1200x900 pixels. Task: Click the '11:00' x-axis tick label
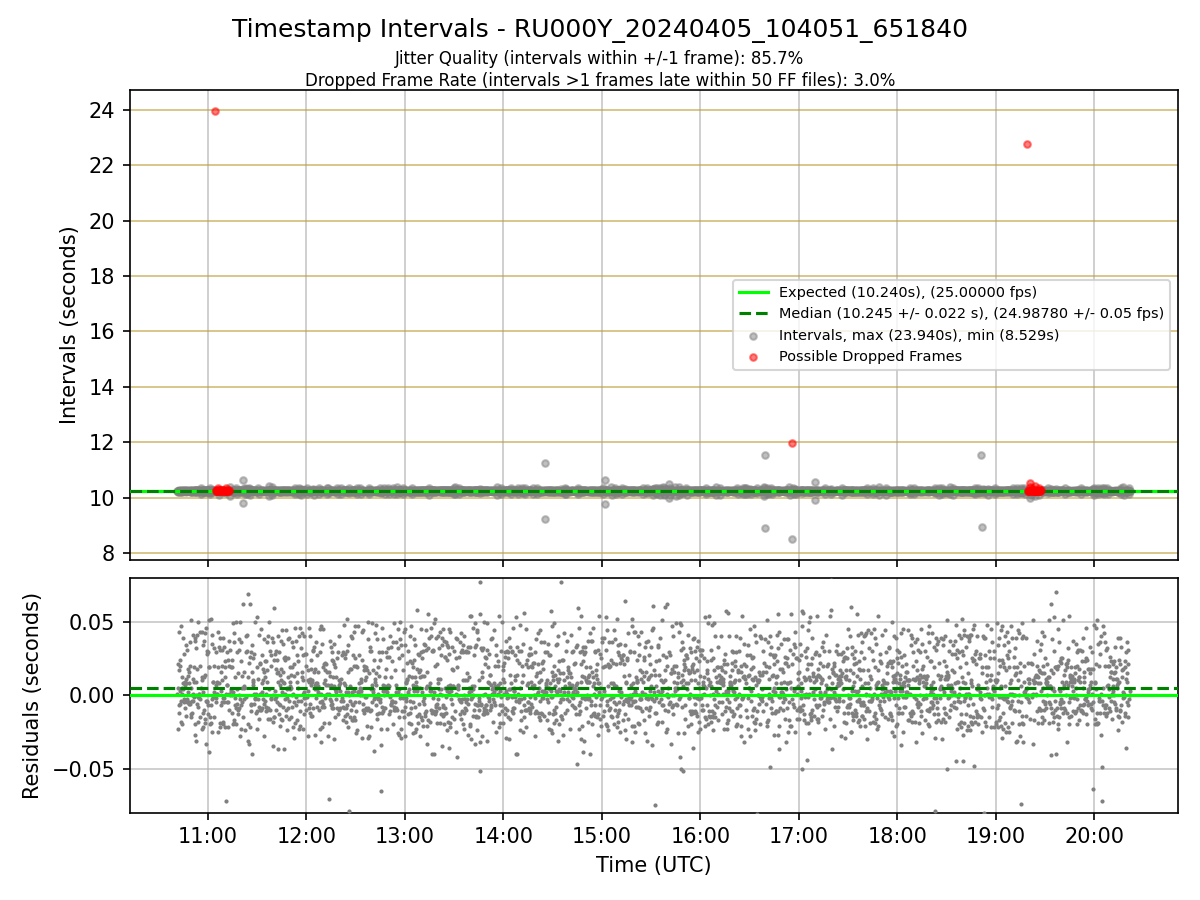(207, 836)
